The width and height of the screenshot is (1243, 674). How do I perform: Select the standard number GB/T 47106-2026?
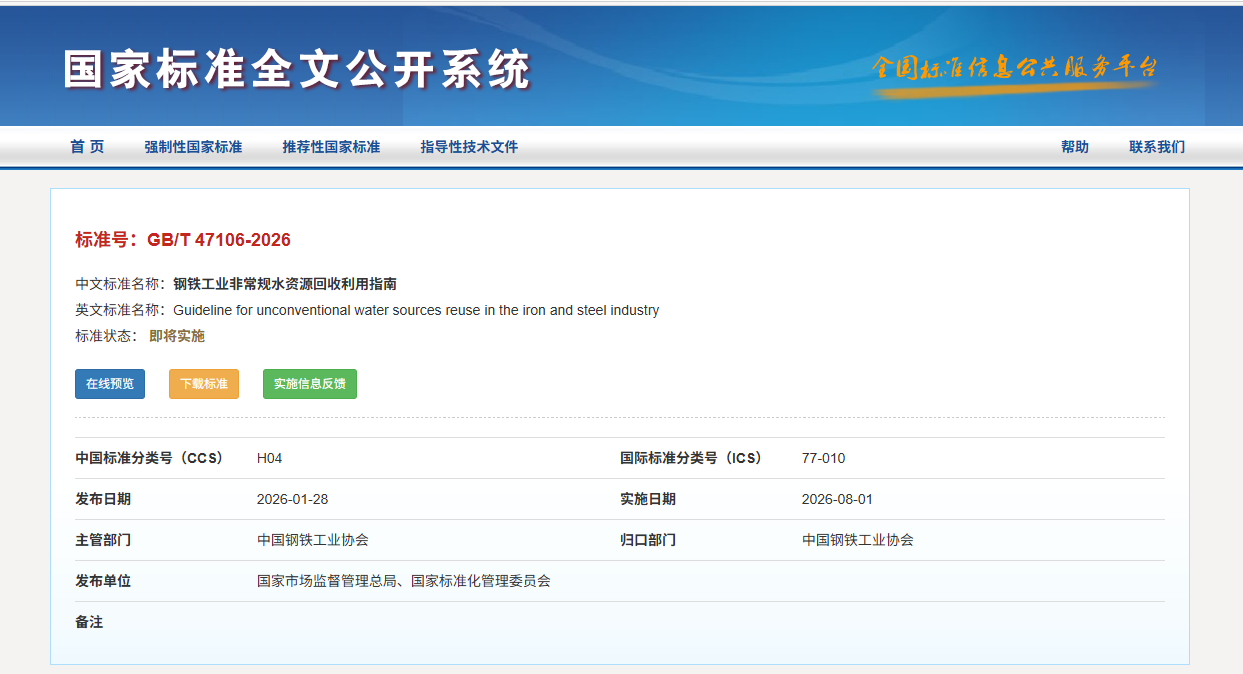coord(215,240)
